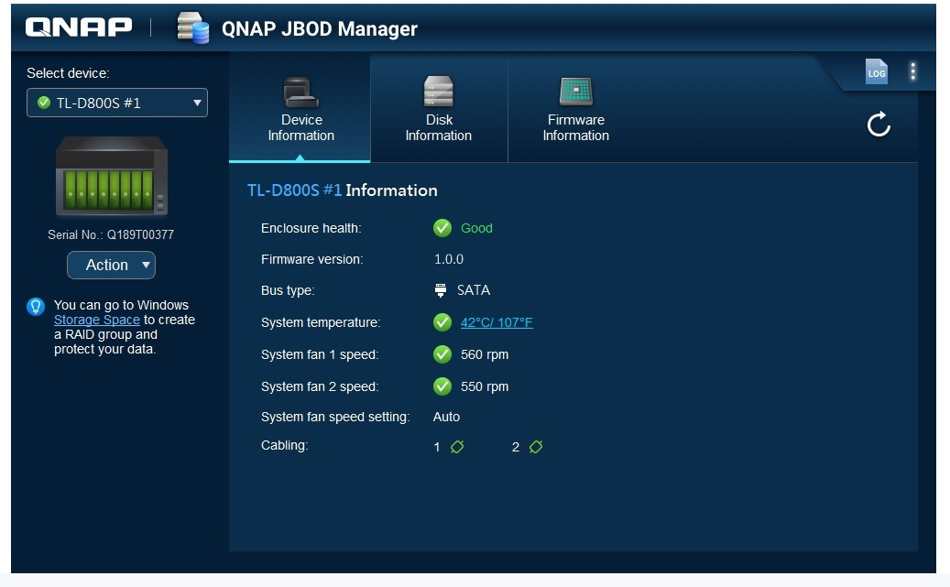Click the fan speed setting value 'Auto'
This screenshot has height=587, width=950.
447,417
